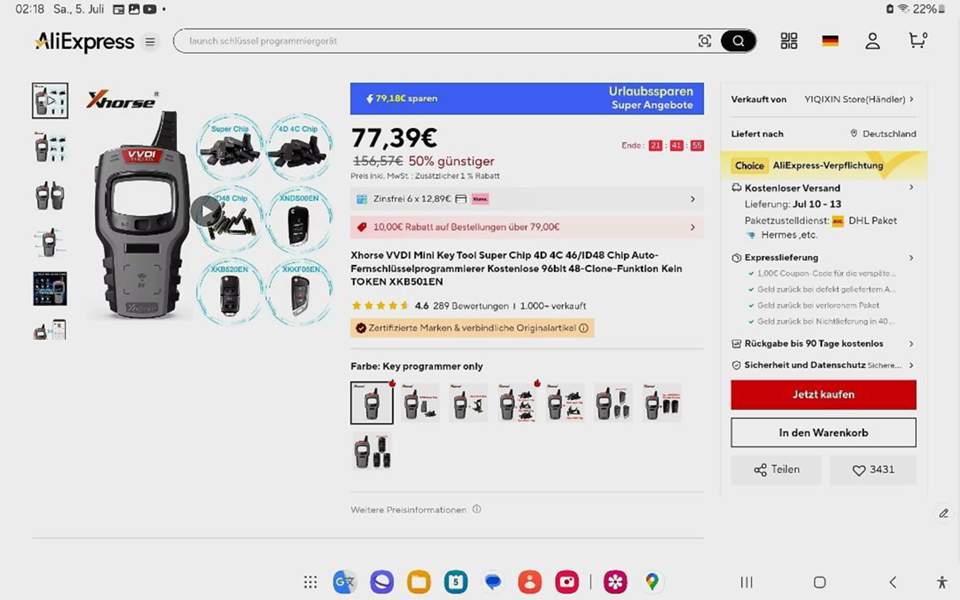This screenshot has height=600, width=960.
Task: Launch Google Translate from the taskbar
Action: [345, 582]
